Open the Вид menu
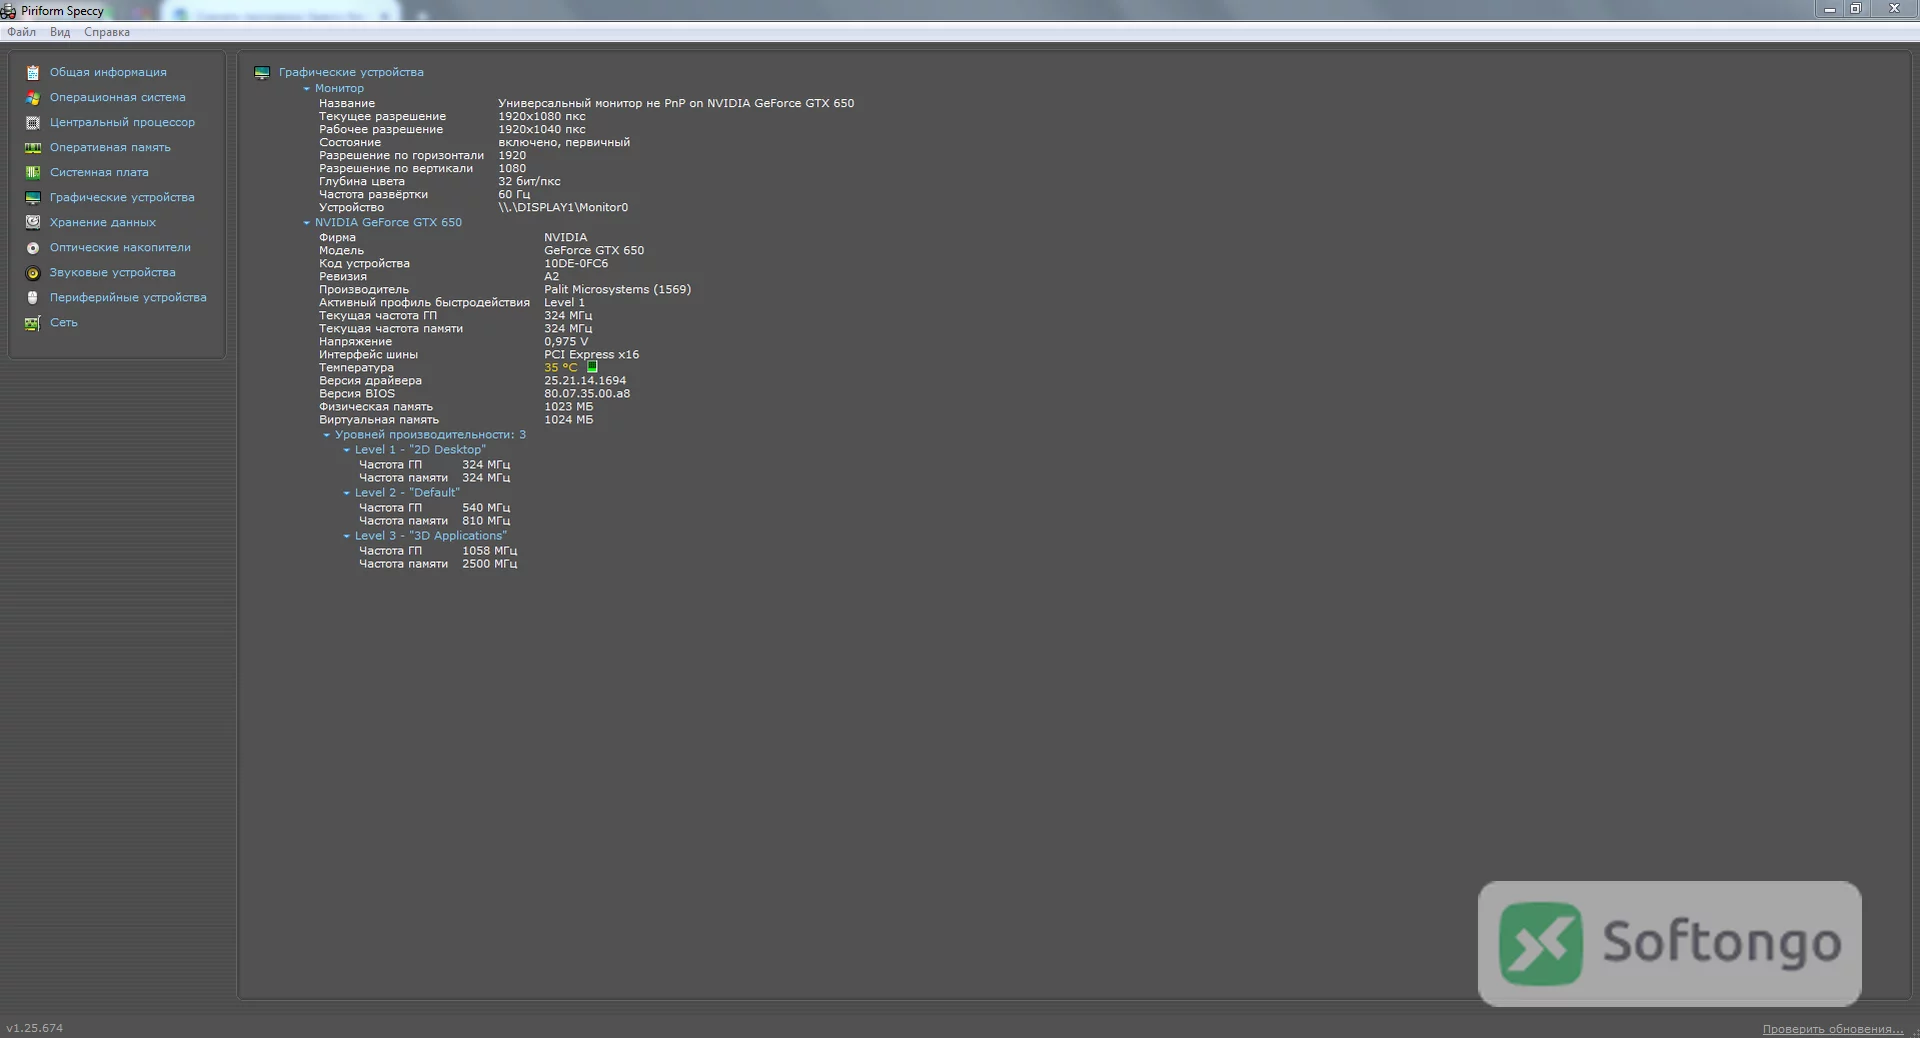 60,32
